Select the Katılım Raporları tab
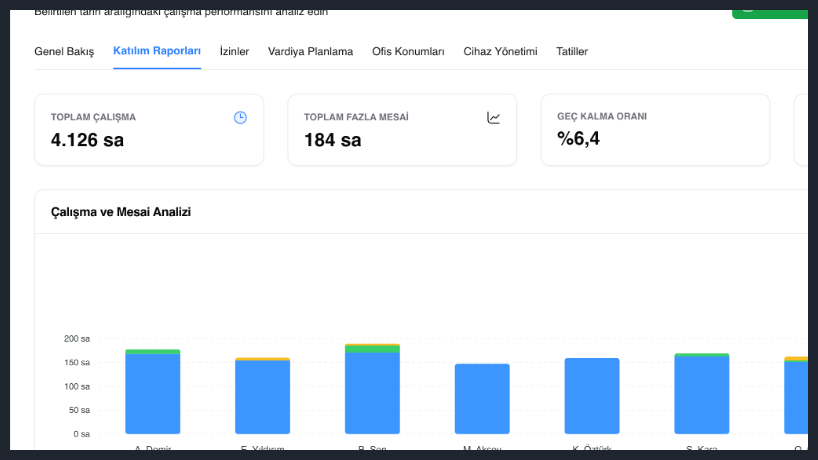The height and width of the screenshot is (460, 818). [157, 51]
